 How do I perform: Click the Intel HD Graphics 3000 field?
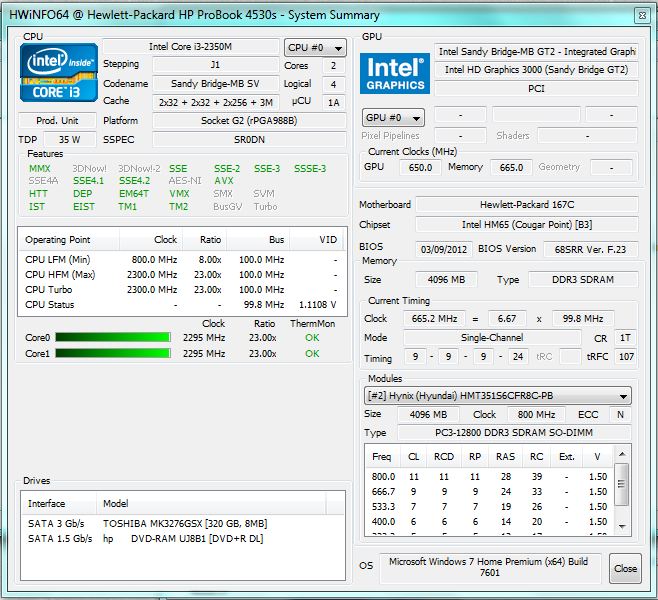pyautogui.click(x=536, y=70)
